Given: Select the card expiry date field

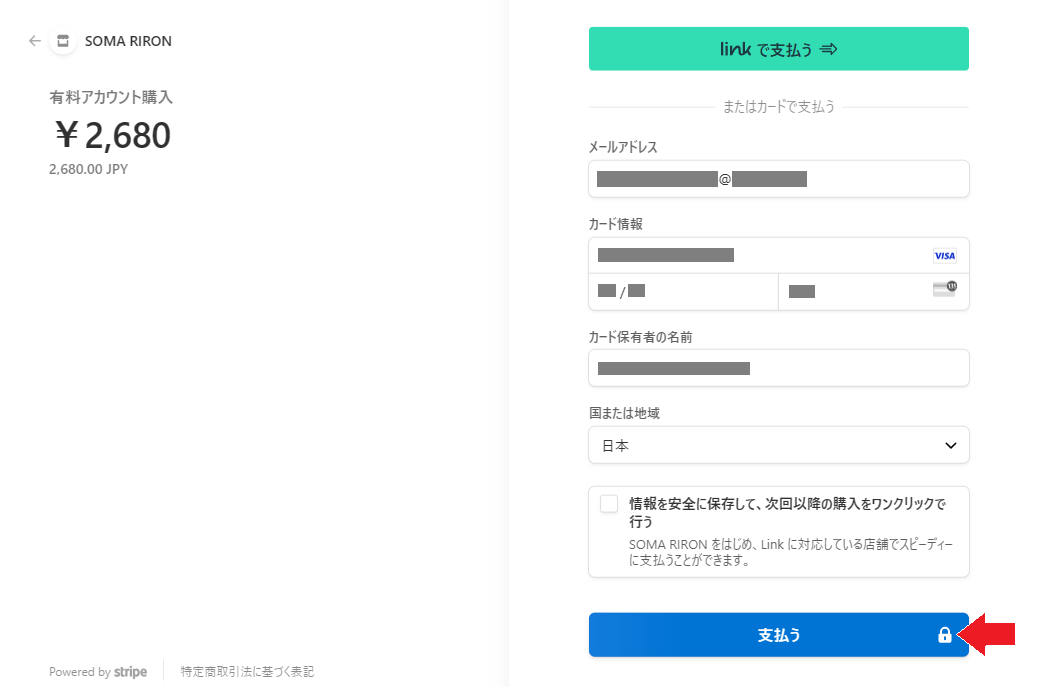Looking at the screenshot, I should (x=683, y=292).
